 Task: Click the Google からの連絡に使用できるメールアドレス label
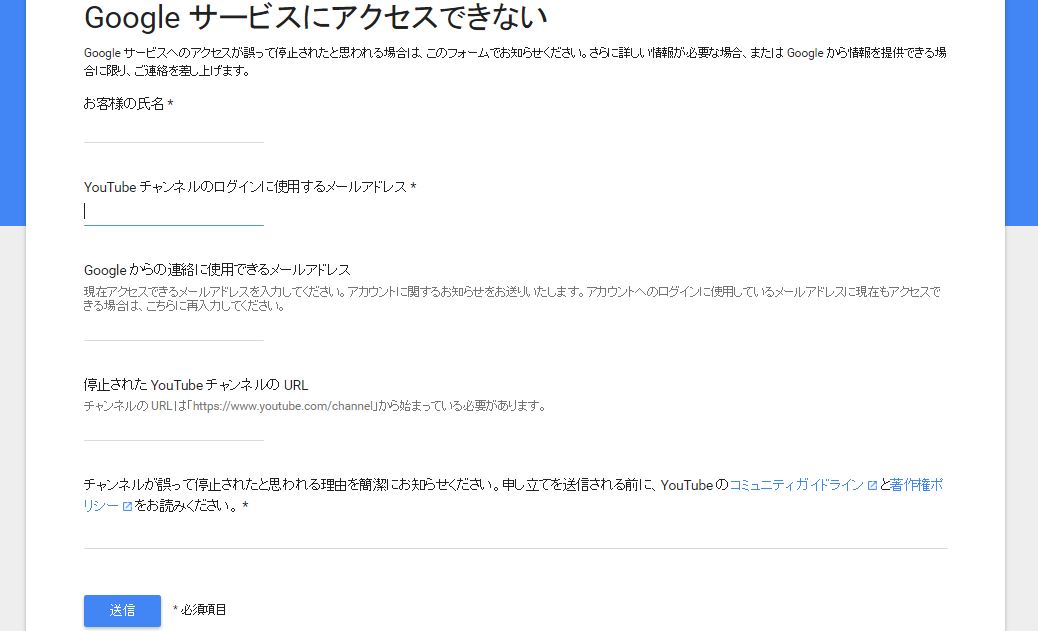click(x=217, y=270)
